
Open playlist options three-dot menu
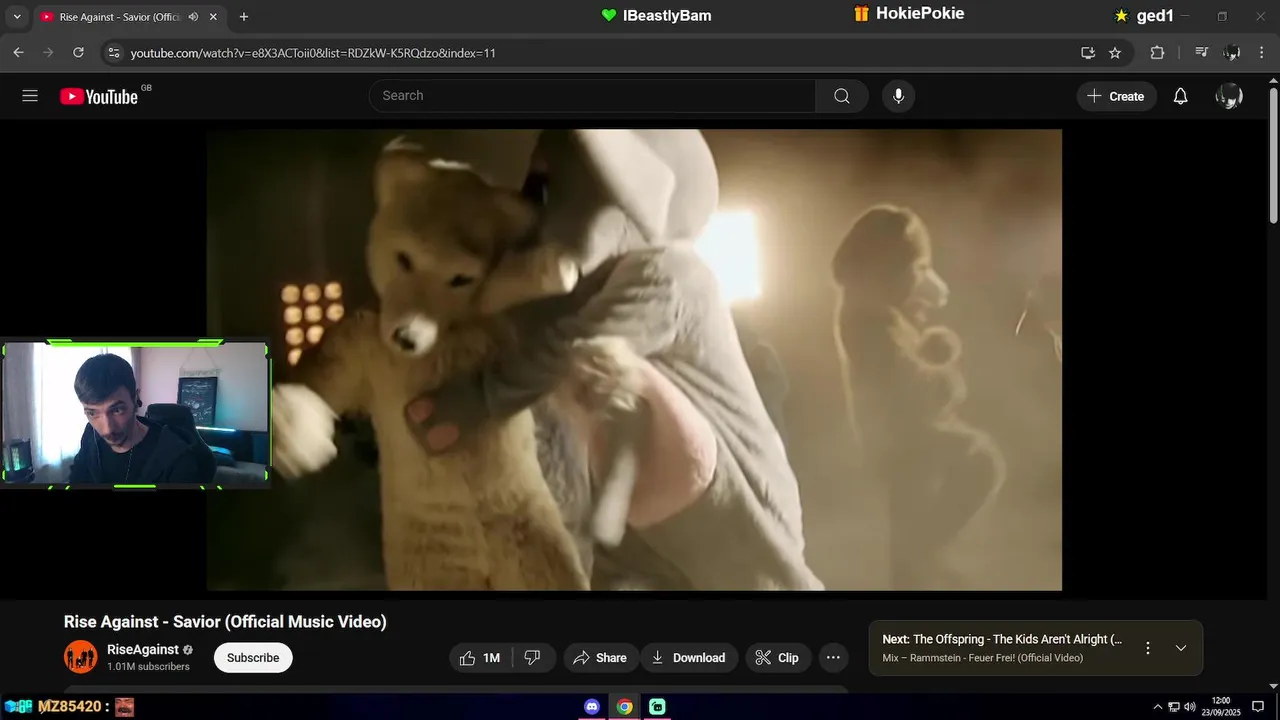click(1148, 648)
